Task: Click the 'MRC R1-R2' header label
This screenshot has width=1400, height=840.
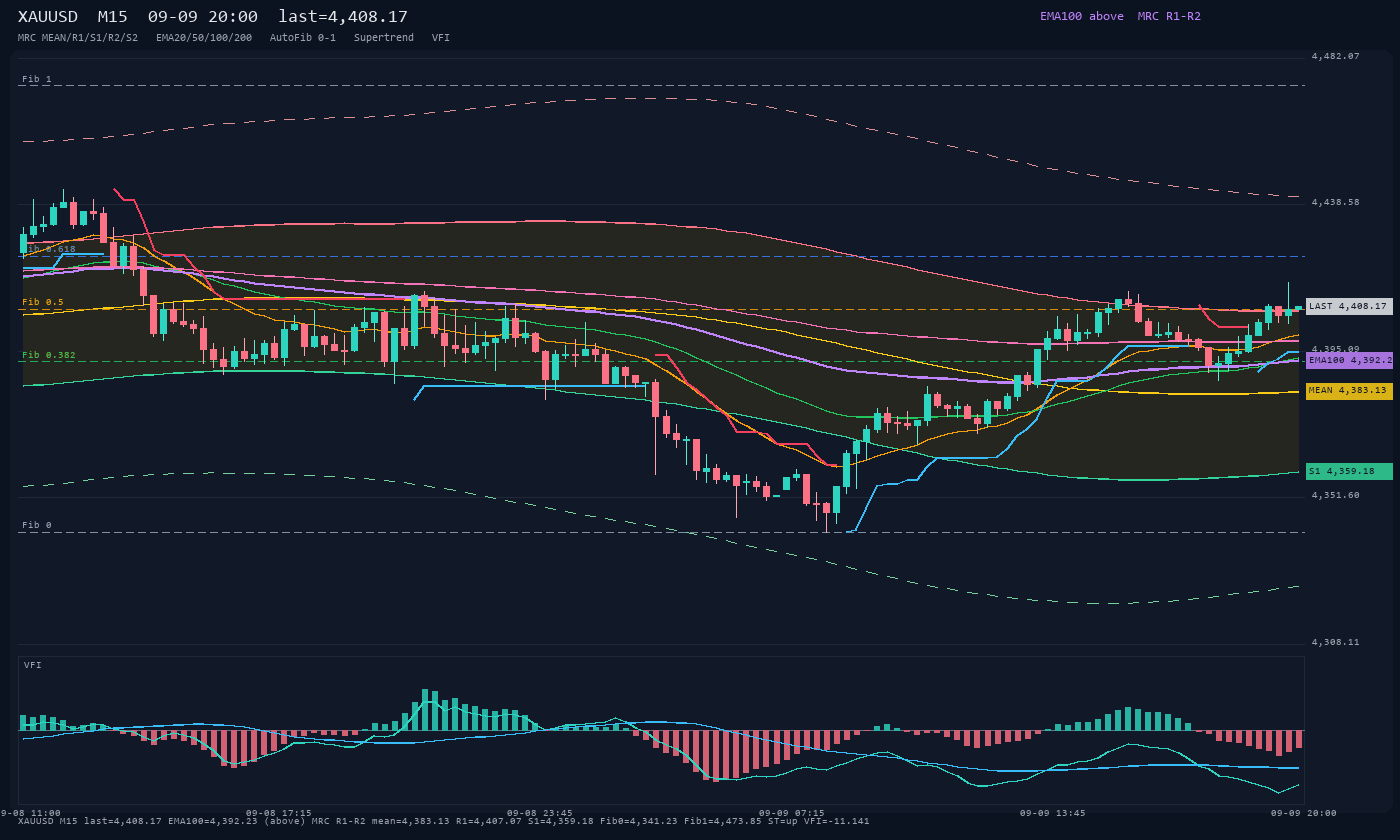Action: pos(1169,16)
